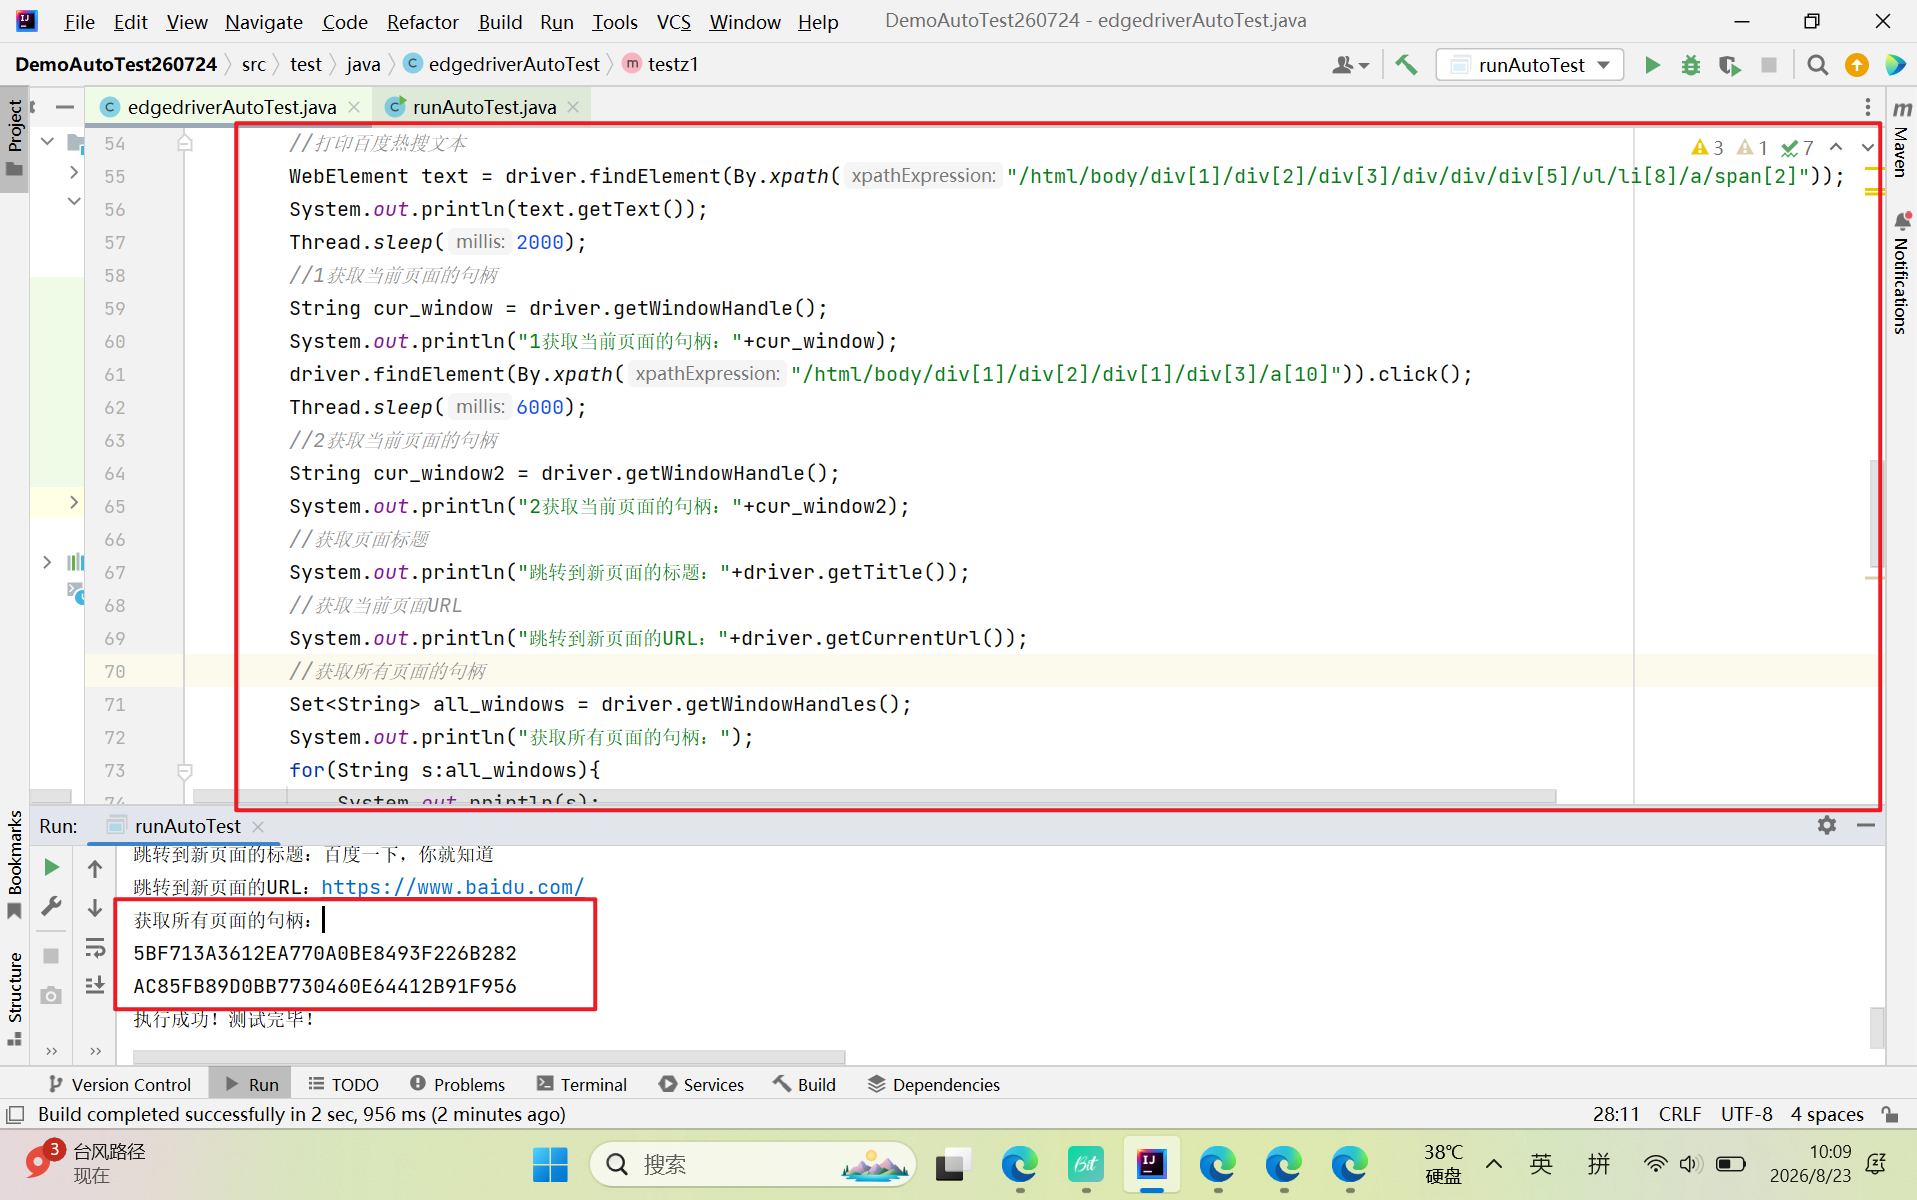This screenshot has height=1200, width=1917.
Task: Open Run panel settings gear
Action: click(x=1826, y=825)
